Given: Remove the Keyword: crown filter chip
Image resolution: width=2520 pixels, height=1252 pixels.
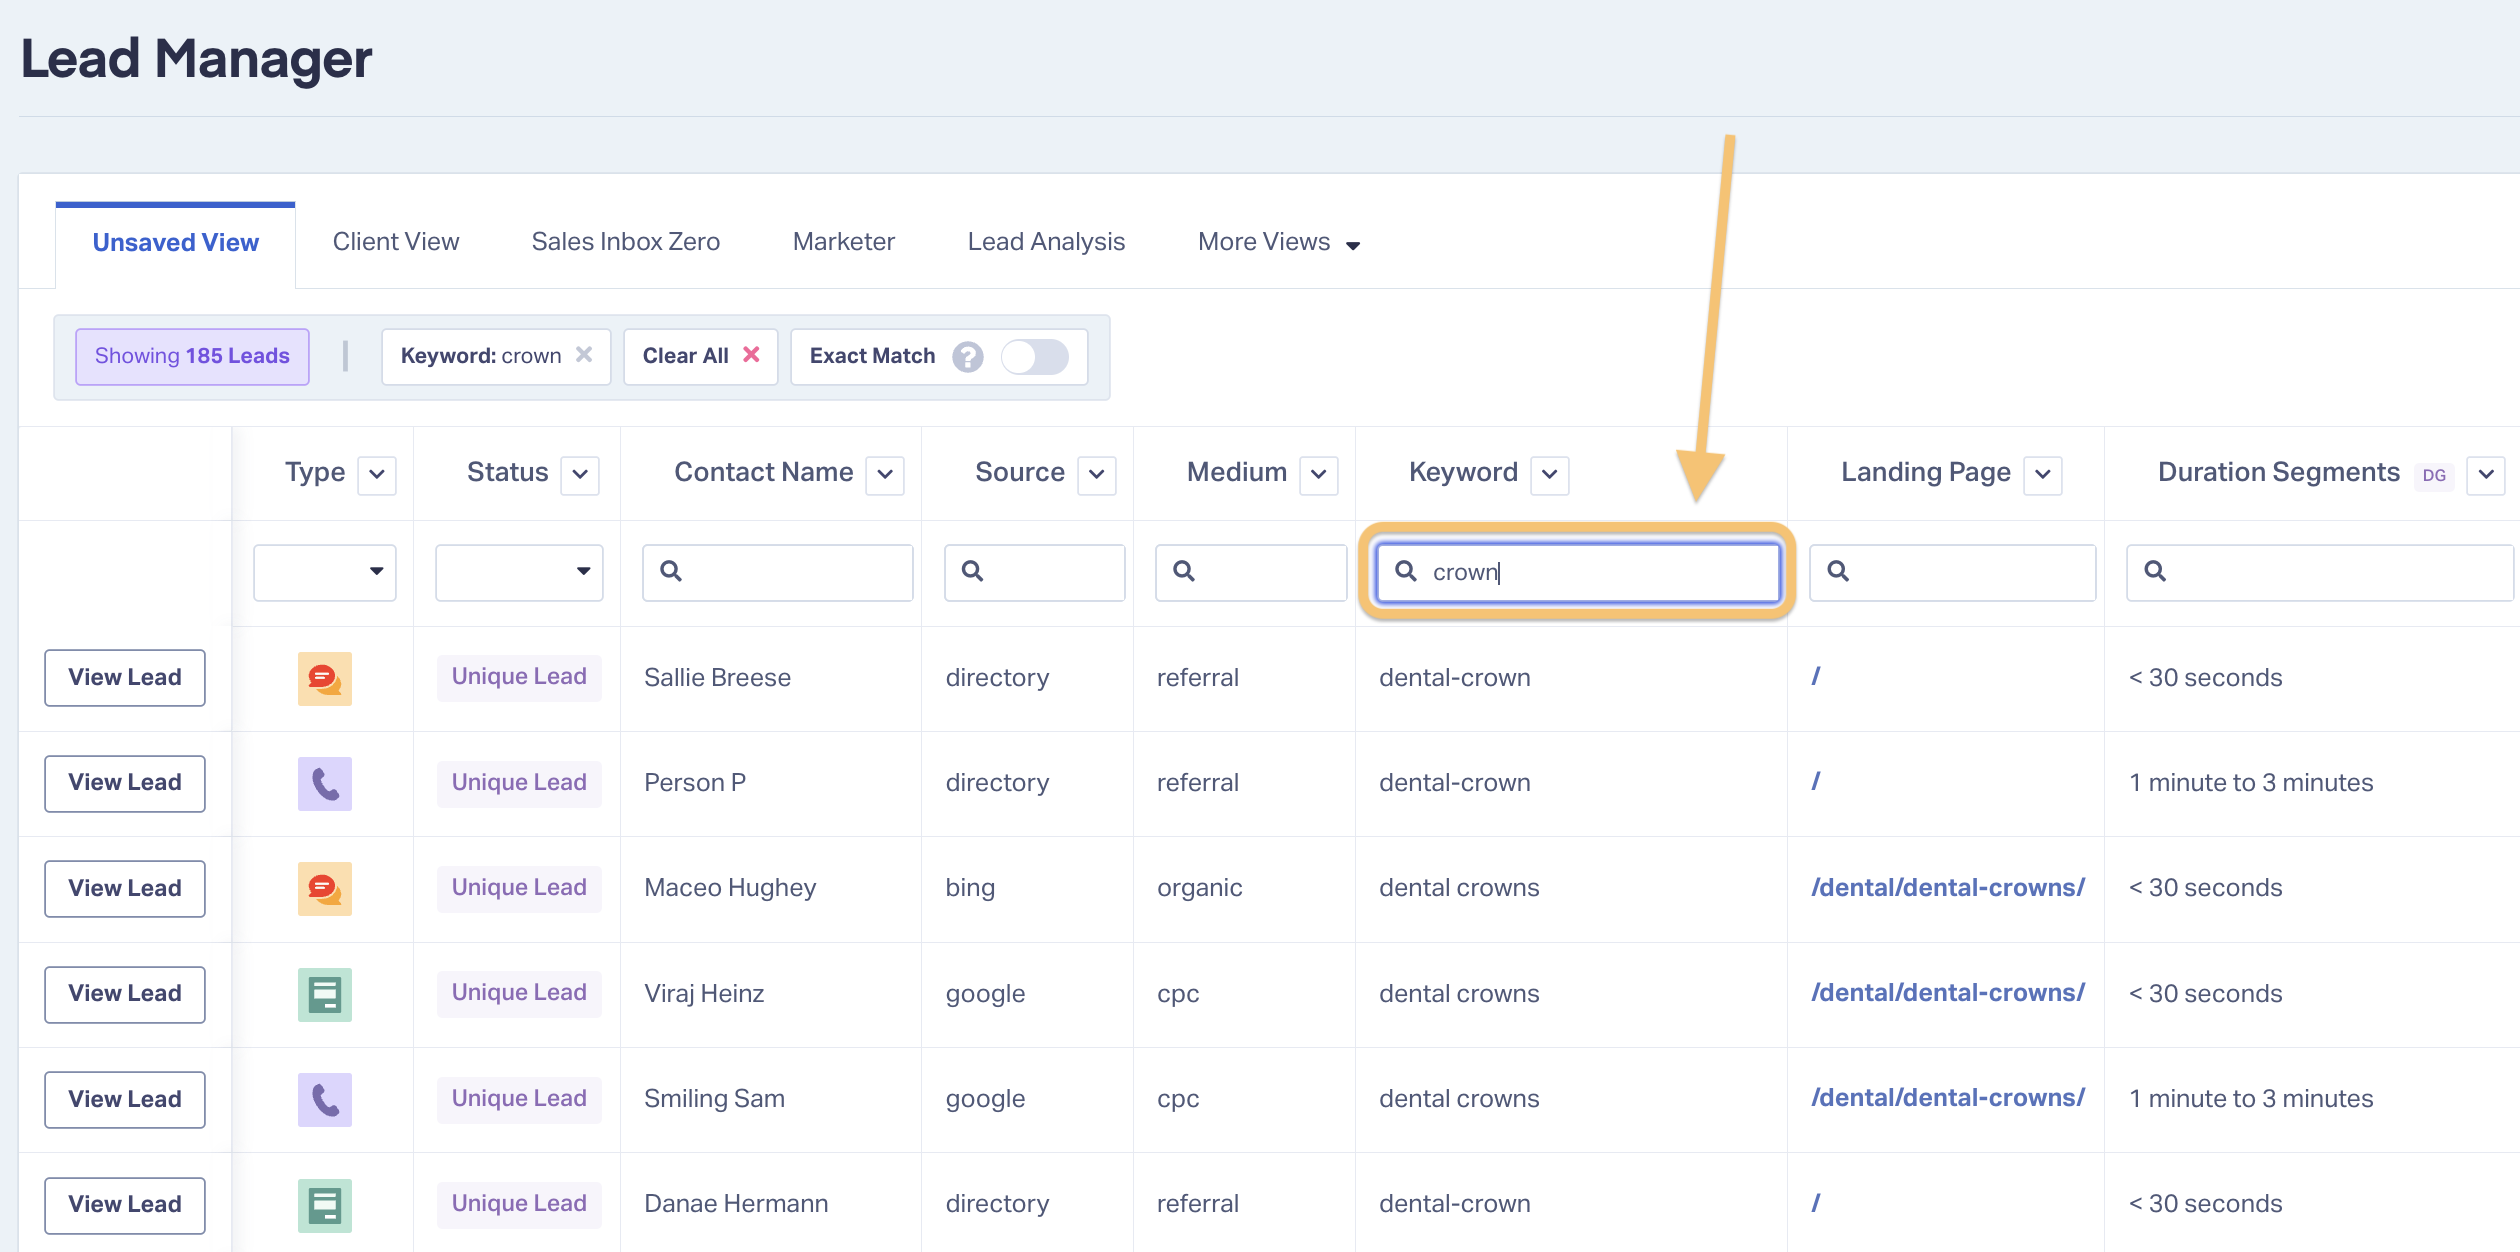Looking at the screenshot, I should pos(584,355).
